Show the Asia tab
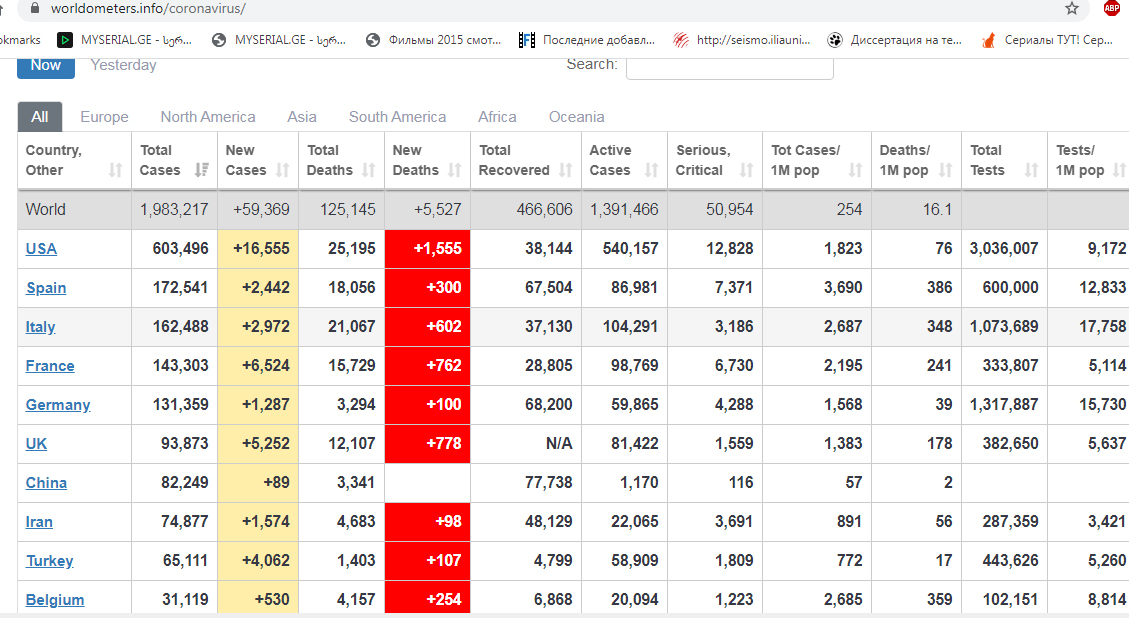This screenshot has width=1129, height=618. (302, 117)
